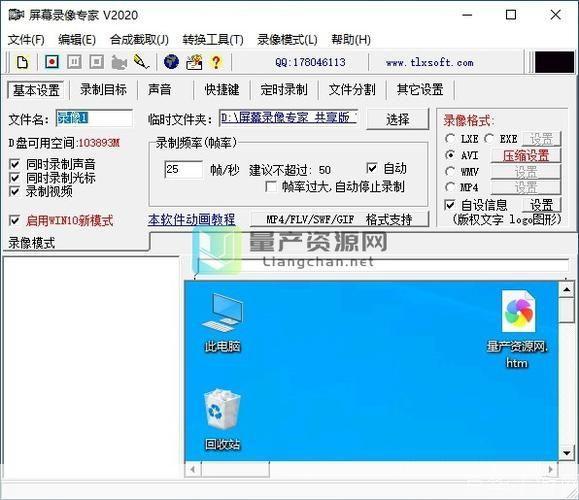This screenshot has height=500, width=579.
Task: Switch to the 定时录制 tab
Action: [x=284, y=90]
